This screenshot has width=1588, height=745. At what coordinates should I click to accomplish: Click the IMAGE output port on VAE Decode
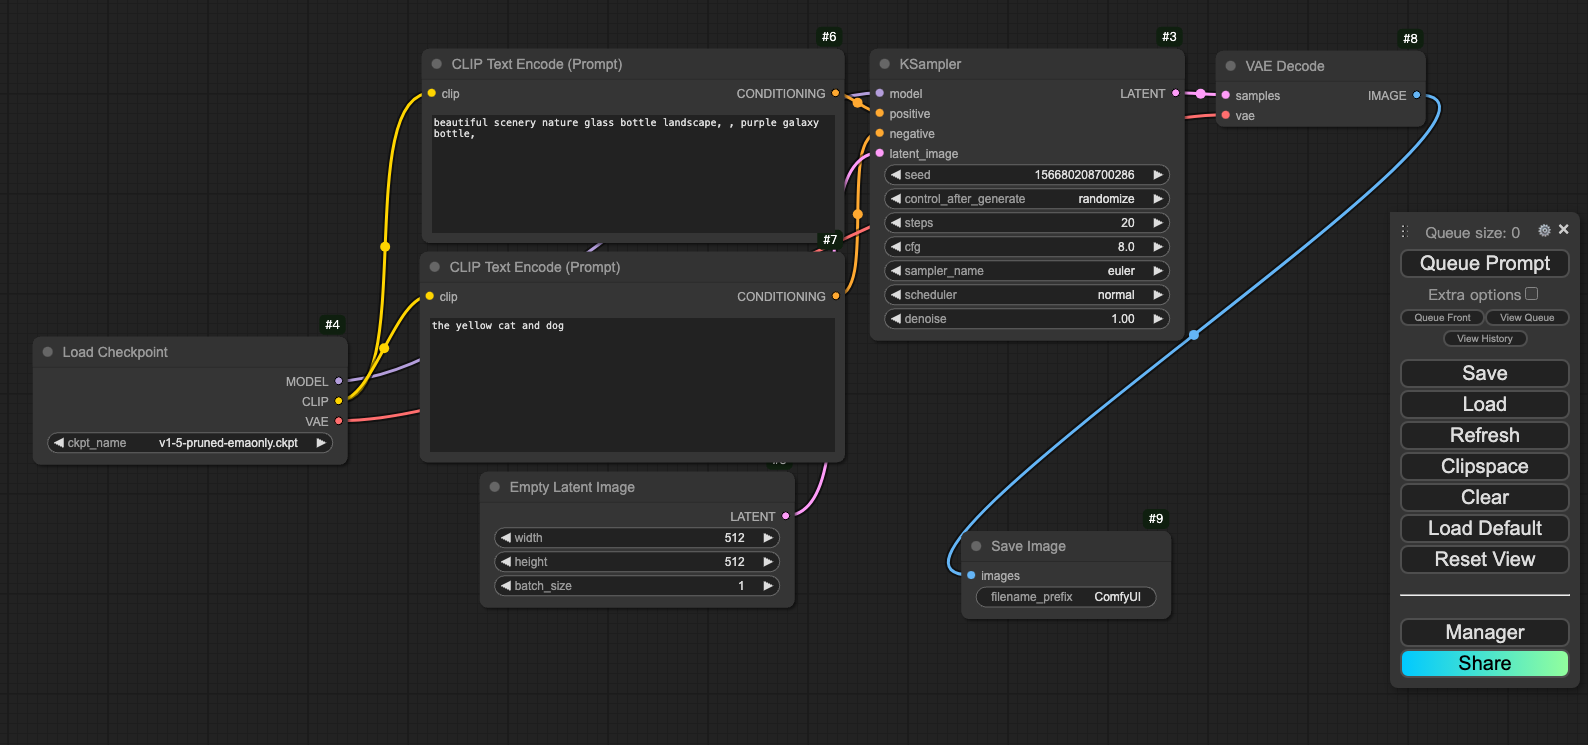point(1416,95)
